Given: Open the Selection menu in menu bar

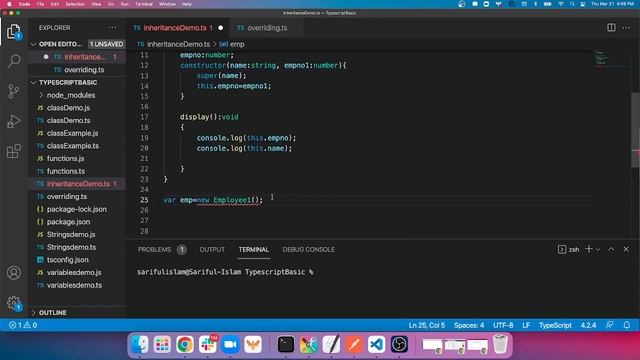Looking at the screenshot, I should point(75,4).
